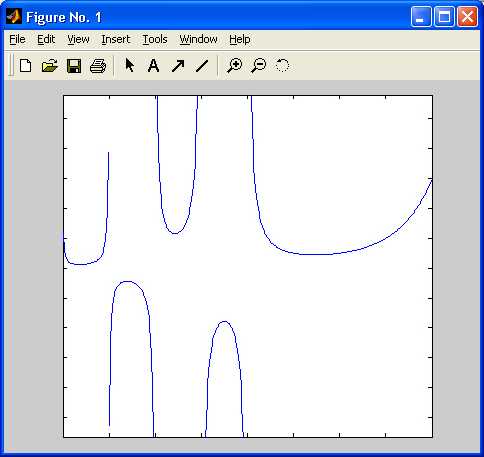Expand the View menu
Screen dimensions: 484x457
(x=78, y=39)
